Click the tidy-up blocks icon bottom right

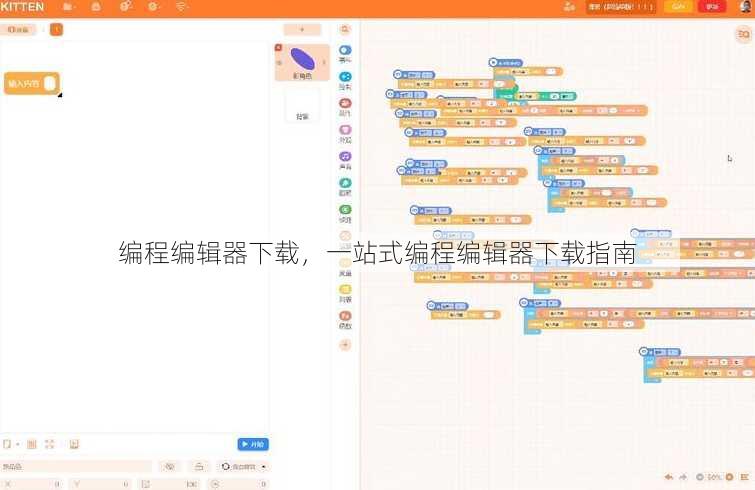745,477
